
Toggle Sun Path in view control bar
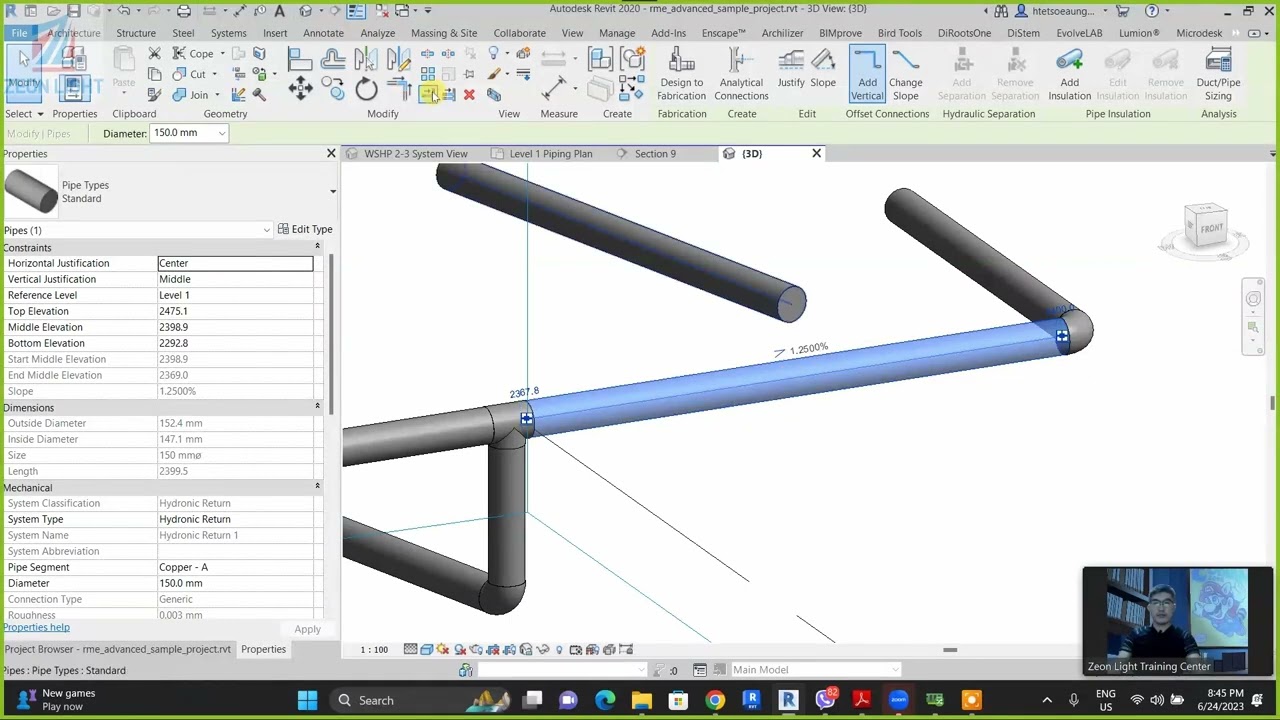pyautogui.click(x=443, y=650)
